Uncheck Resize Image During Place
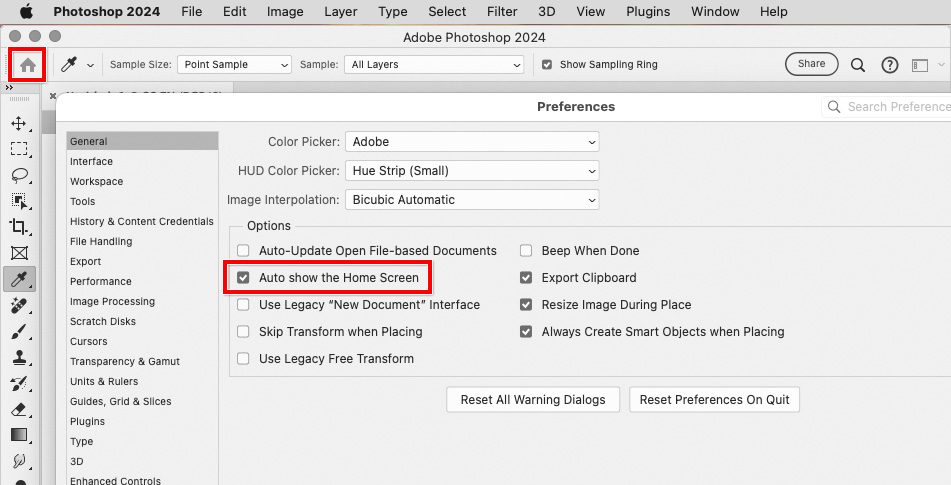This screenshot has width=951, height=485. coord(526,304)
